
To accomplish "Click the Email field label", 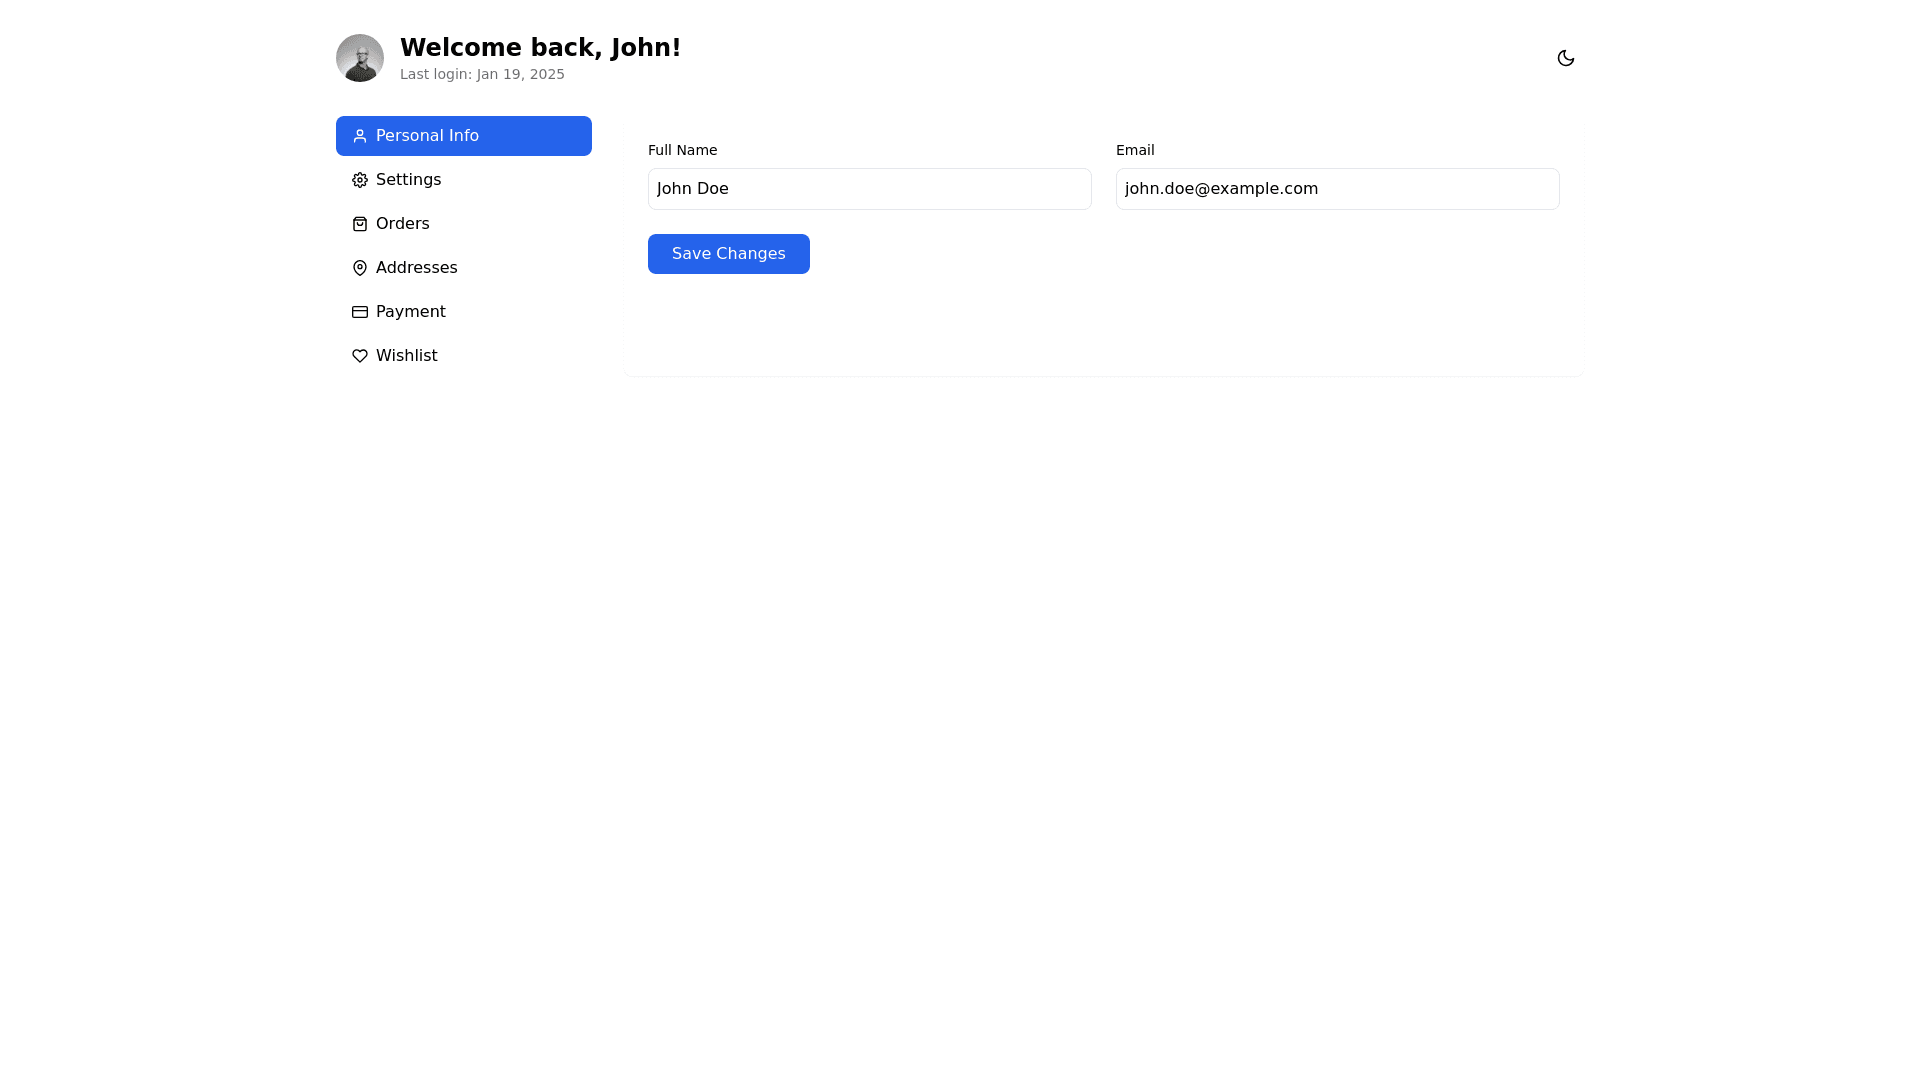I will click(x=1135, y=150).
